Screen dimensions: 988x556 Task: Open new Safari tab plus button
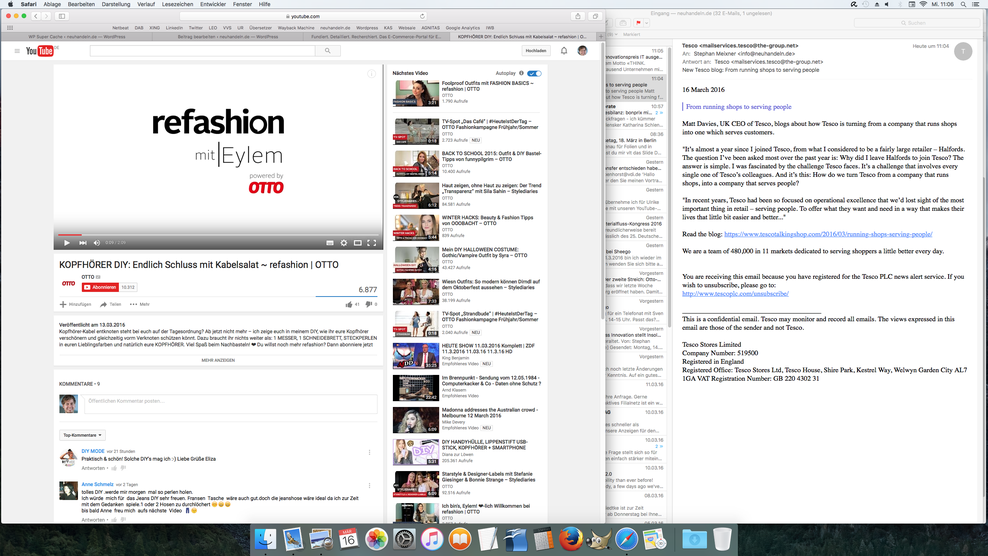[x=600, y=37]
